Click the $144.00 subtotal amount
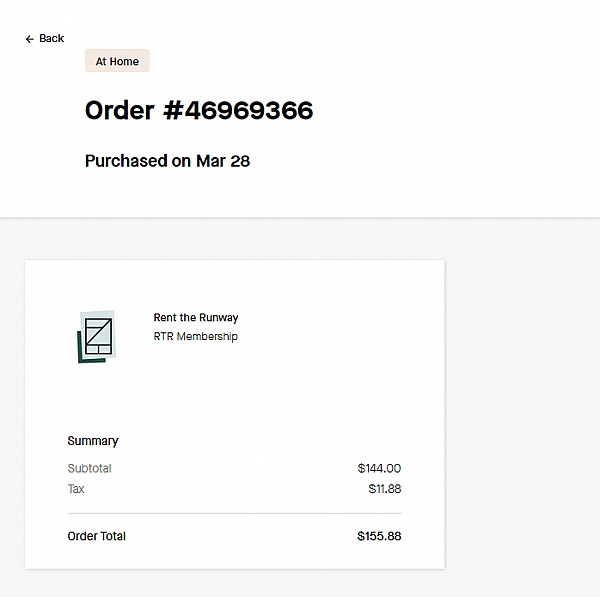 coord(379,468)
